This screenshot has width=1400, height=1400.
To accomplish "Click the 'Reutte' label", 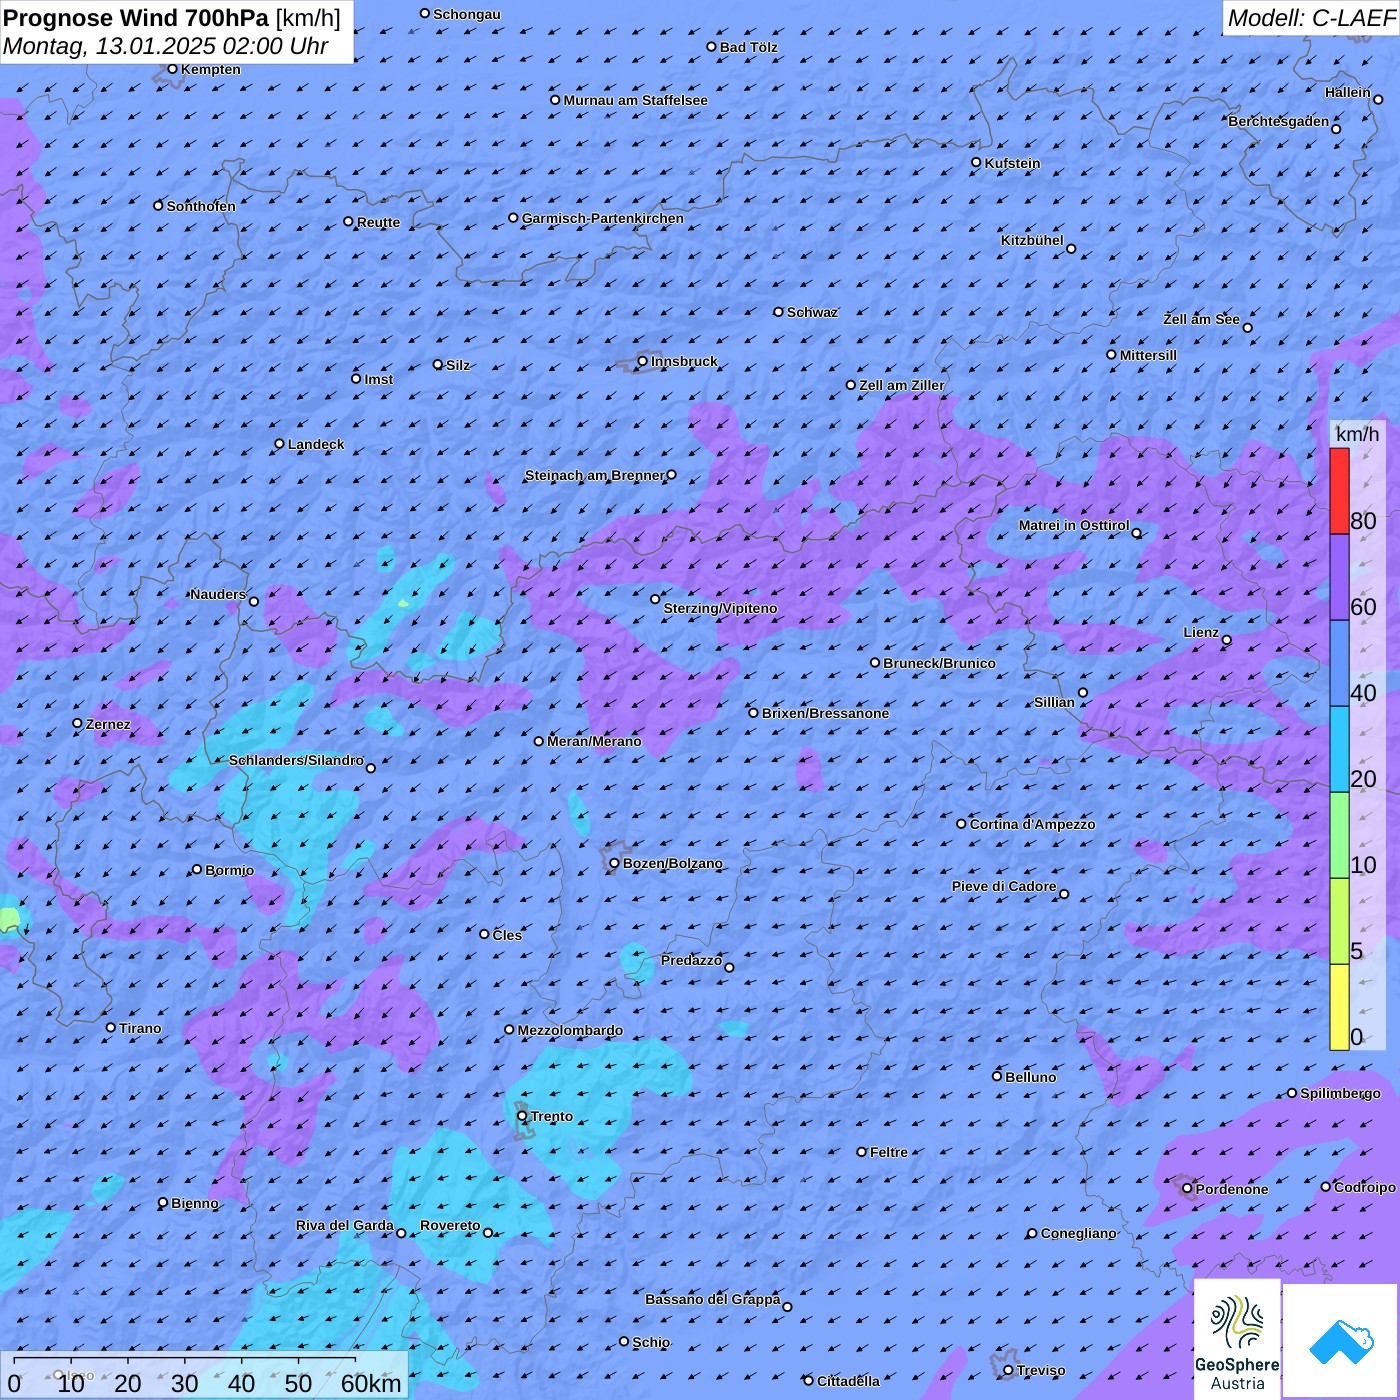I will [x=378, y=222].
